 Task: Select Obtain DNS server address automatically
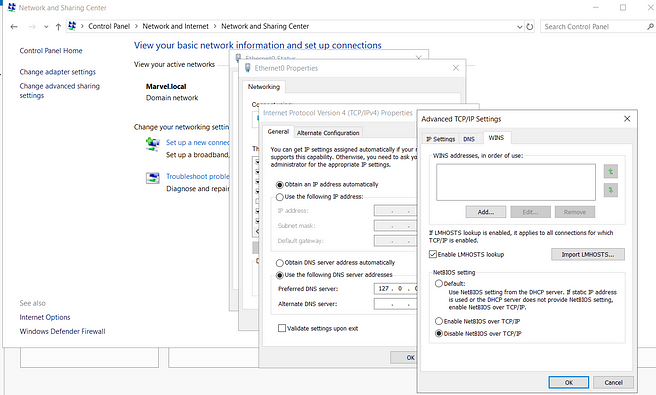point(279,263)
